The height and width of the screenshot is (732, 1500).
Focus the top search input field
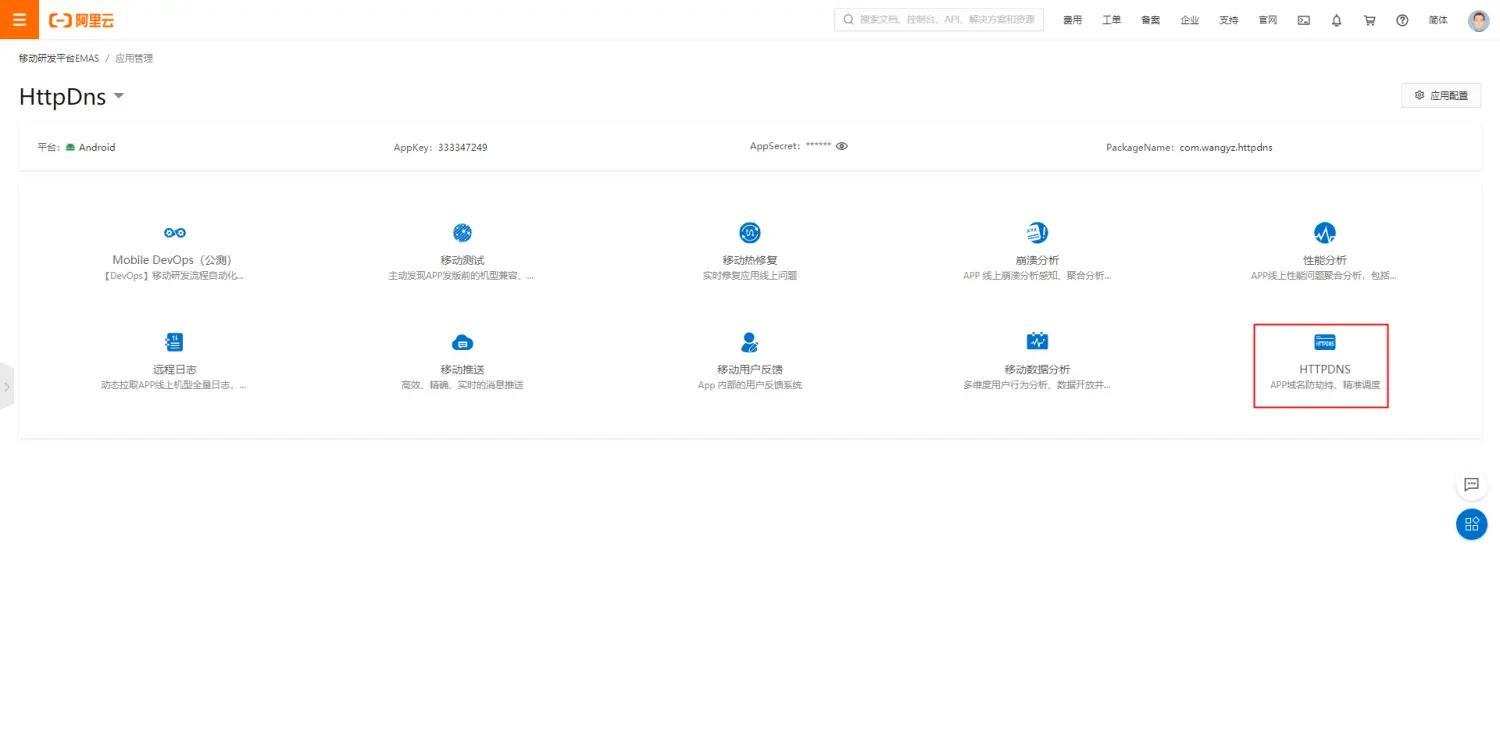coord(939,20)
